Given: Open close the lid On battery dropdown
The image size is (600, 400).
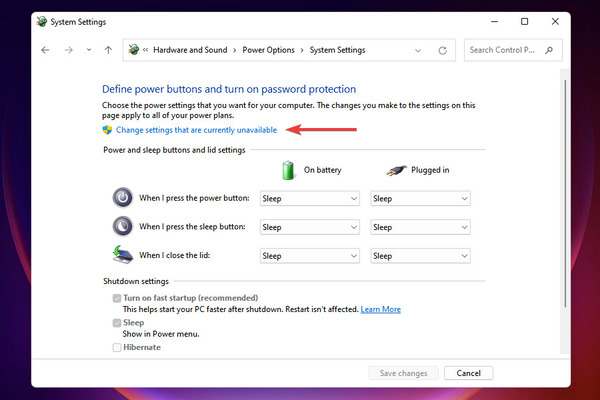Looking at the screenshot, I should (310, 256).
